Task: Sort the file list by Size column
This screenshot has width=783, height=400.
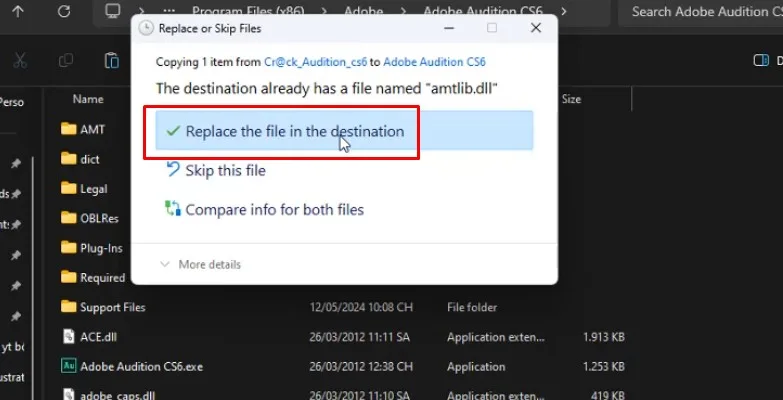Action: click(571, 99)
